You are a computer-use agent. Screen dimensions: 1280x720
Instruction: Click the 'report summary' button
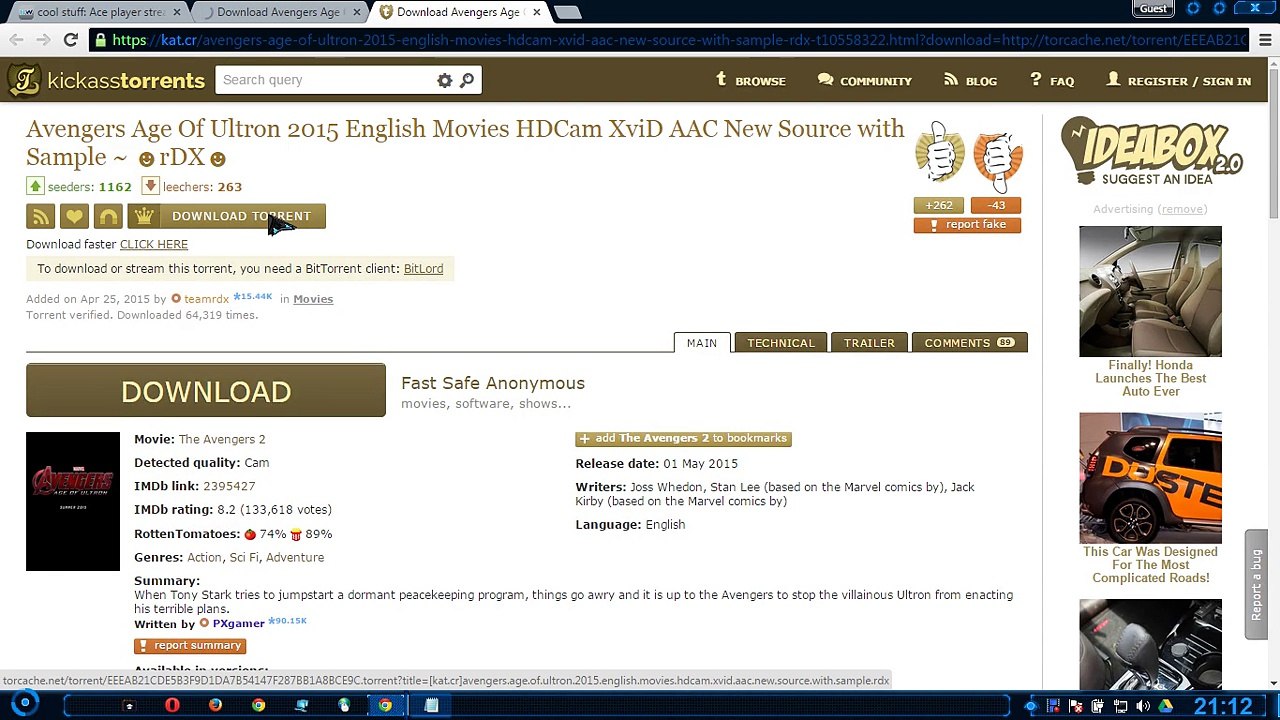(x=190, y=646)
